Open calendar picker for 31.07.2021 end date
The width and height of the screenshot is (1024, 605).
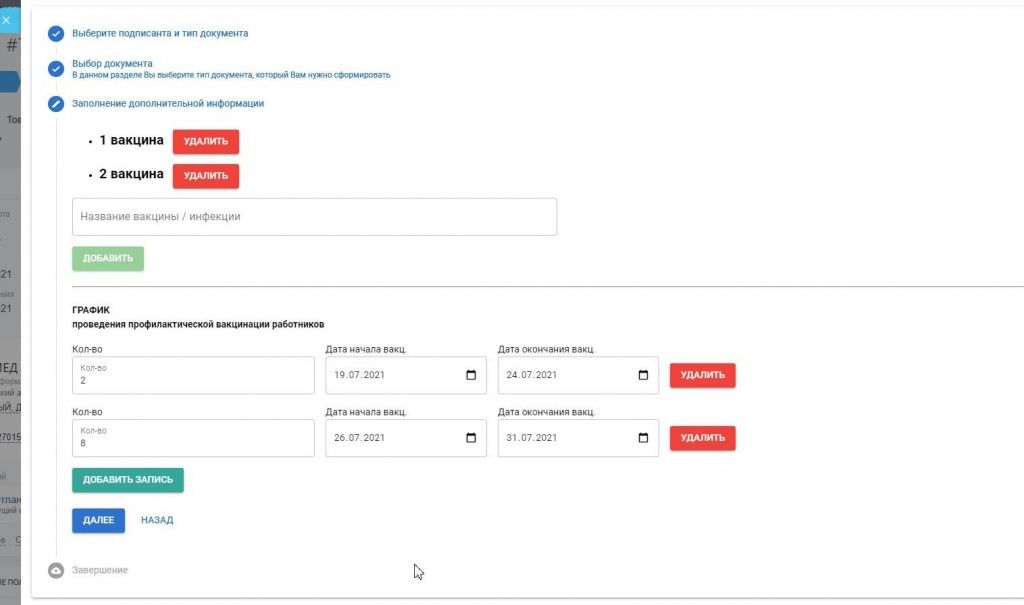(x=643, y=438)
